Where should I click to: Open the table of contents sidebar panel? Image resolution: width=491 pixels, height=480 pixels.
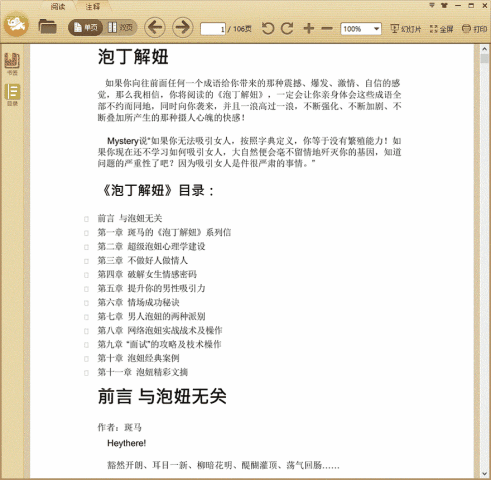(12, 95)
